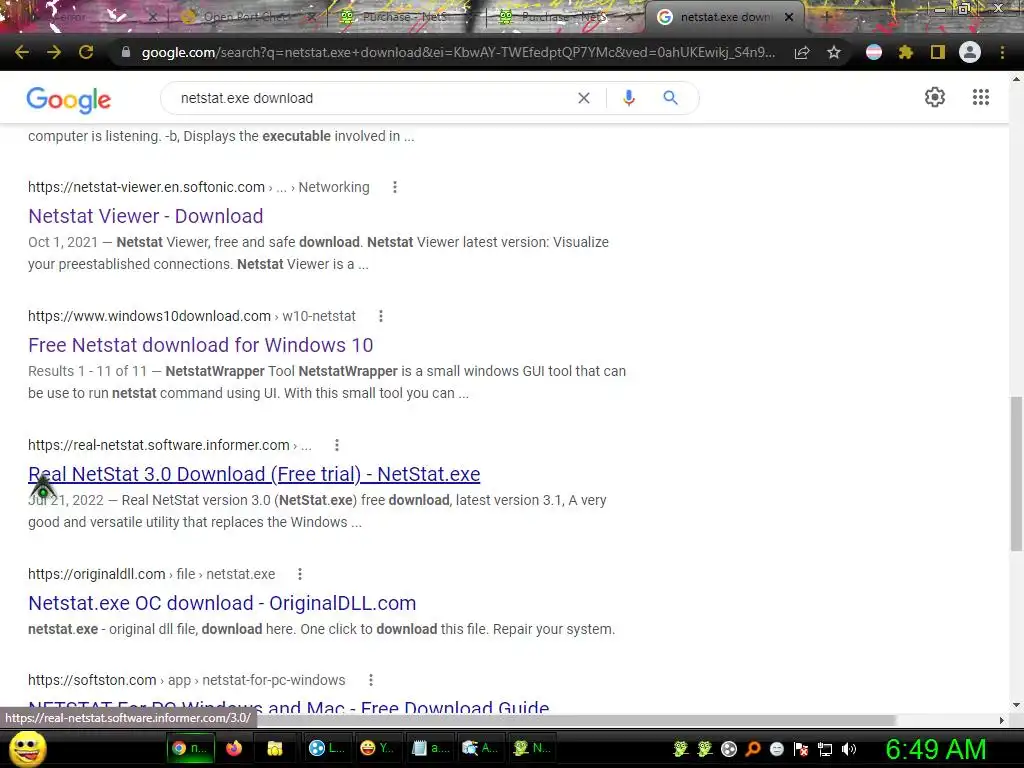Open a new browser tab
This screenshot has height=768, width=1024.
825,17
